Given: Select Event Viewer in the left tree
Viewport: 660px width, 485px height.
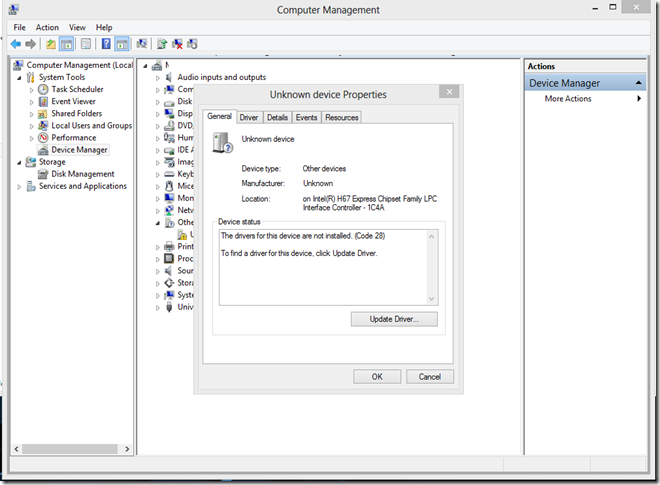Looking at the screenshot, I should [73, 101].
